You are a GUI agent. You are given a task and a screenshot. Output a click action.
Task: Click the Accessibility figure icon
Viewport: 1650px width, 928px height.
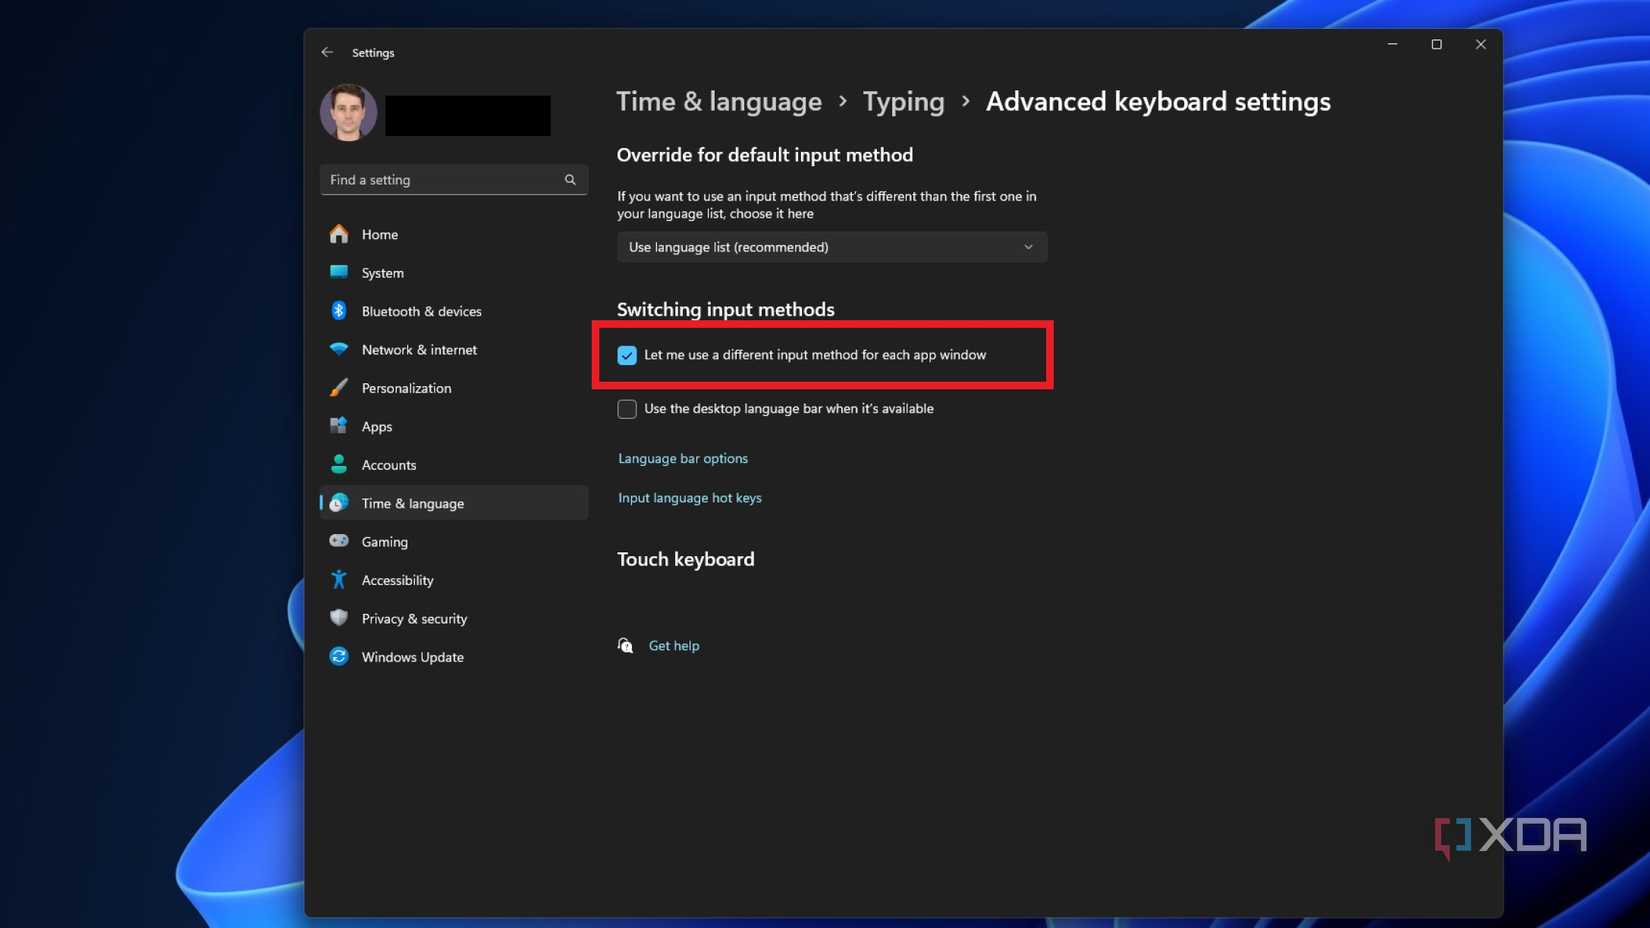[339, 580]
